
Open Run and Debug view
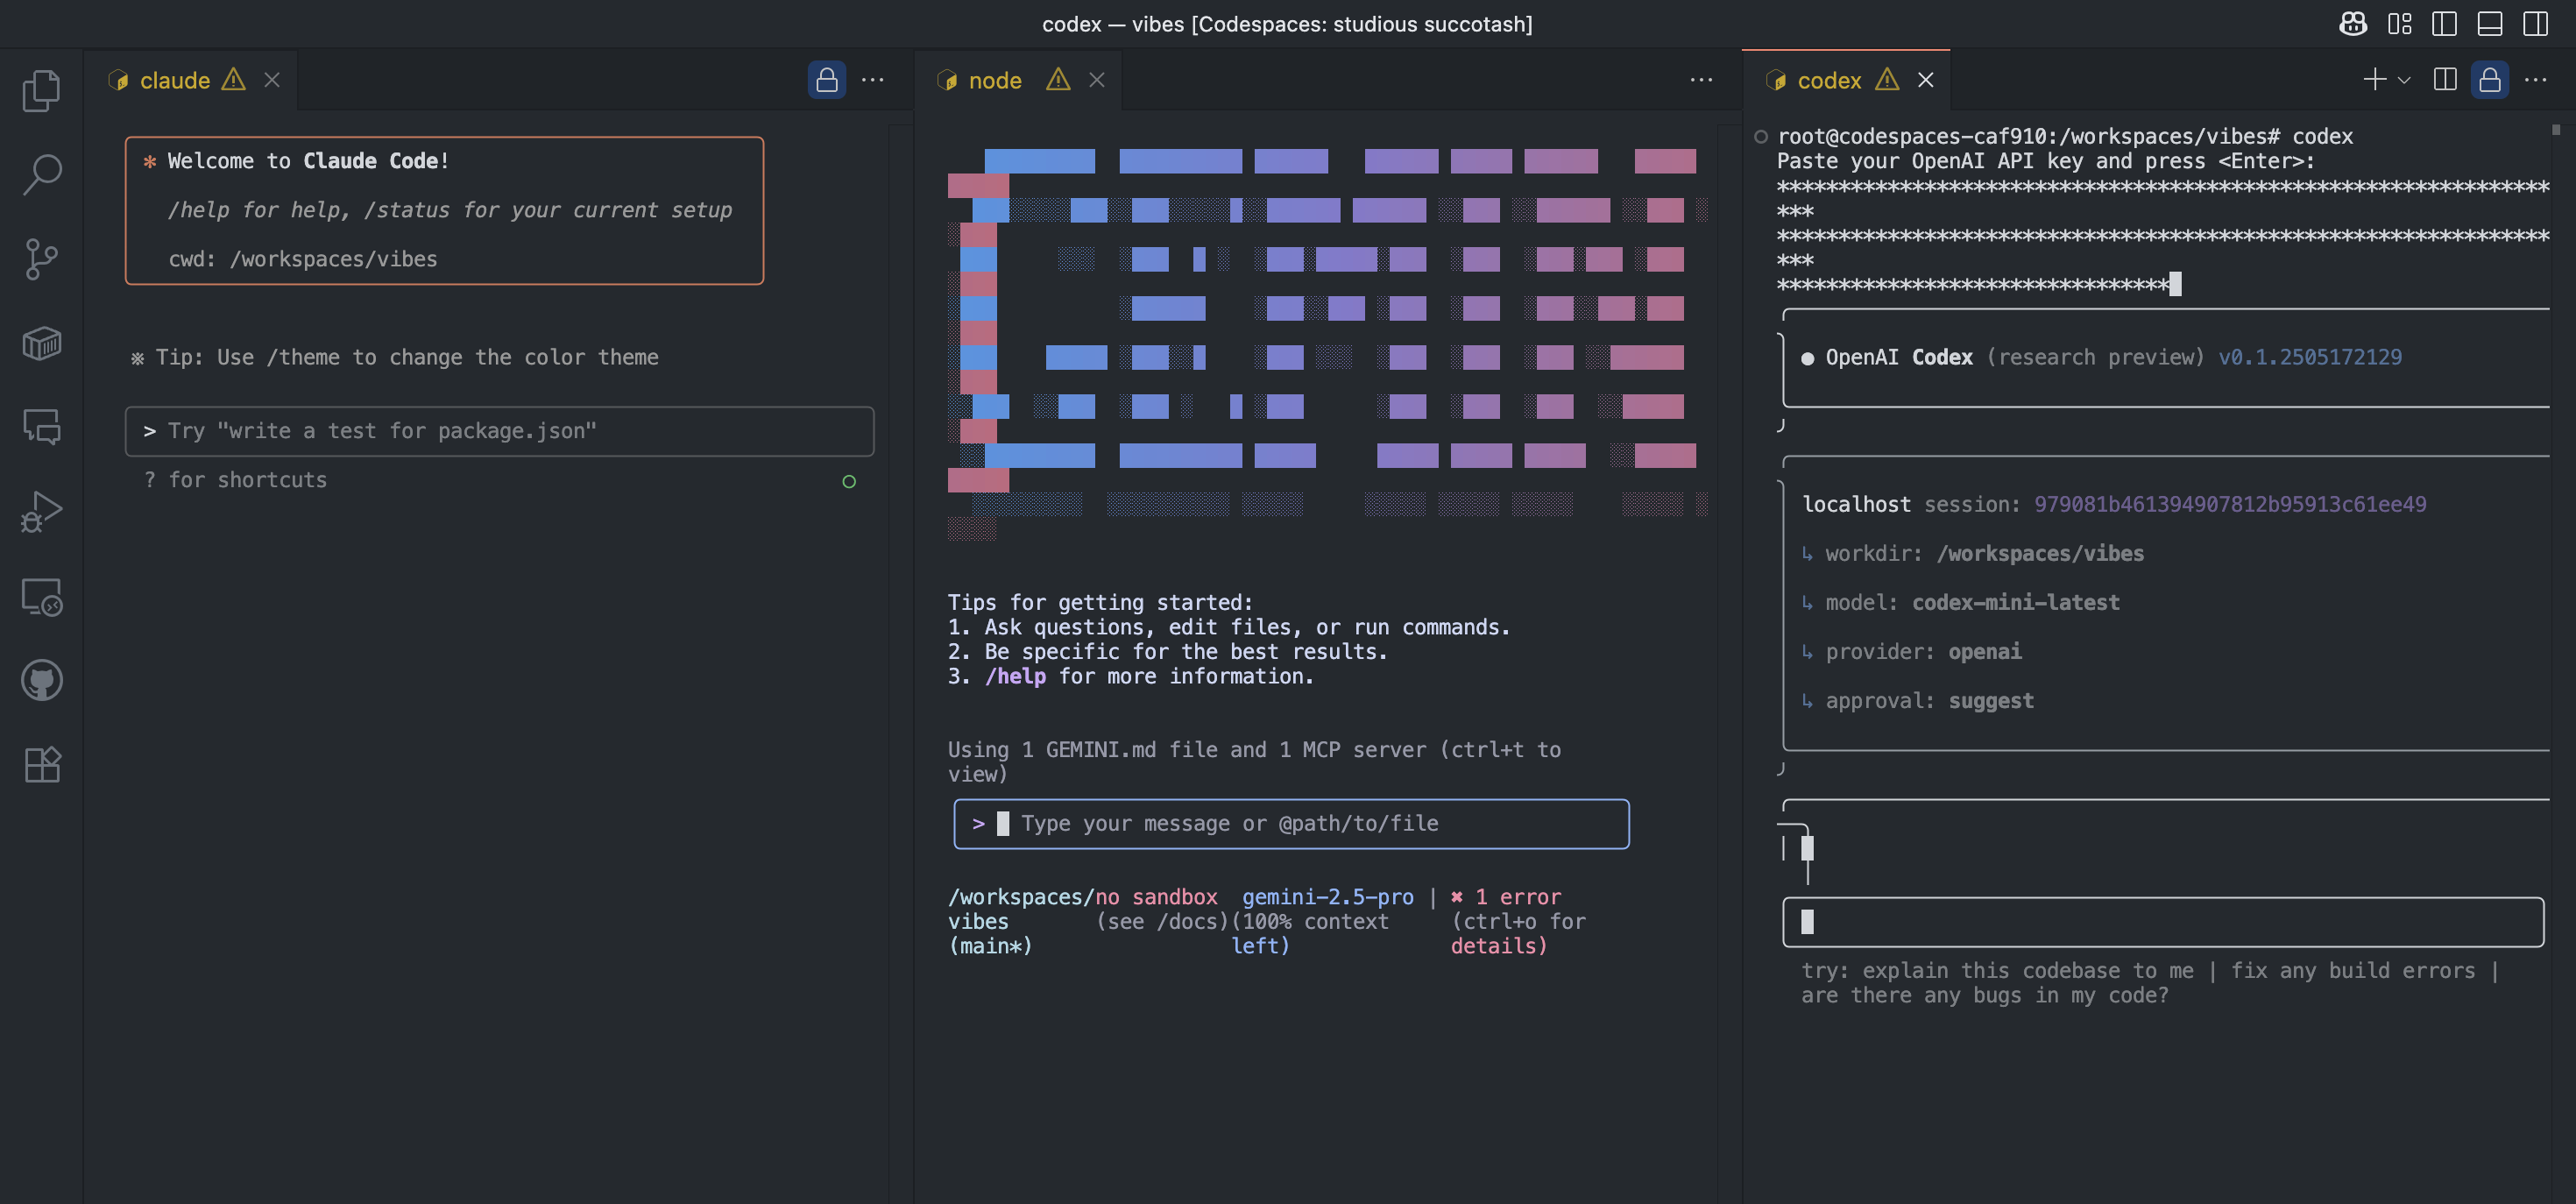[x=41, y=512]
